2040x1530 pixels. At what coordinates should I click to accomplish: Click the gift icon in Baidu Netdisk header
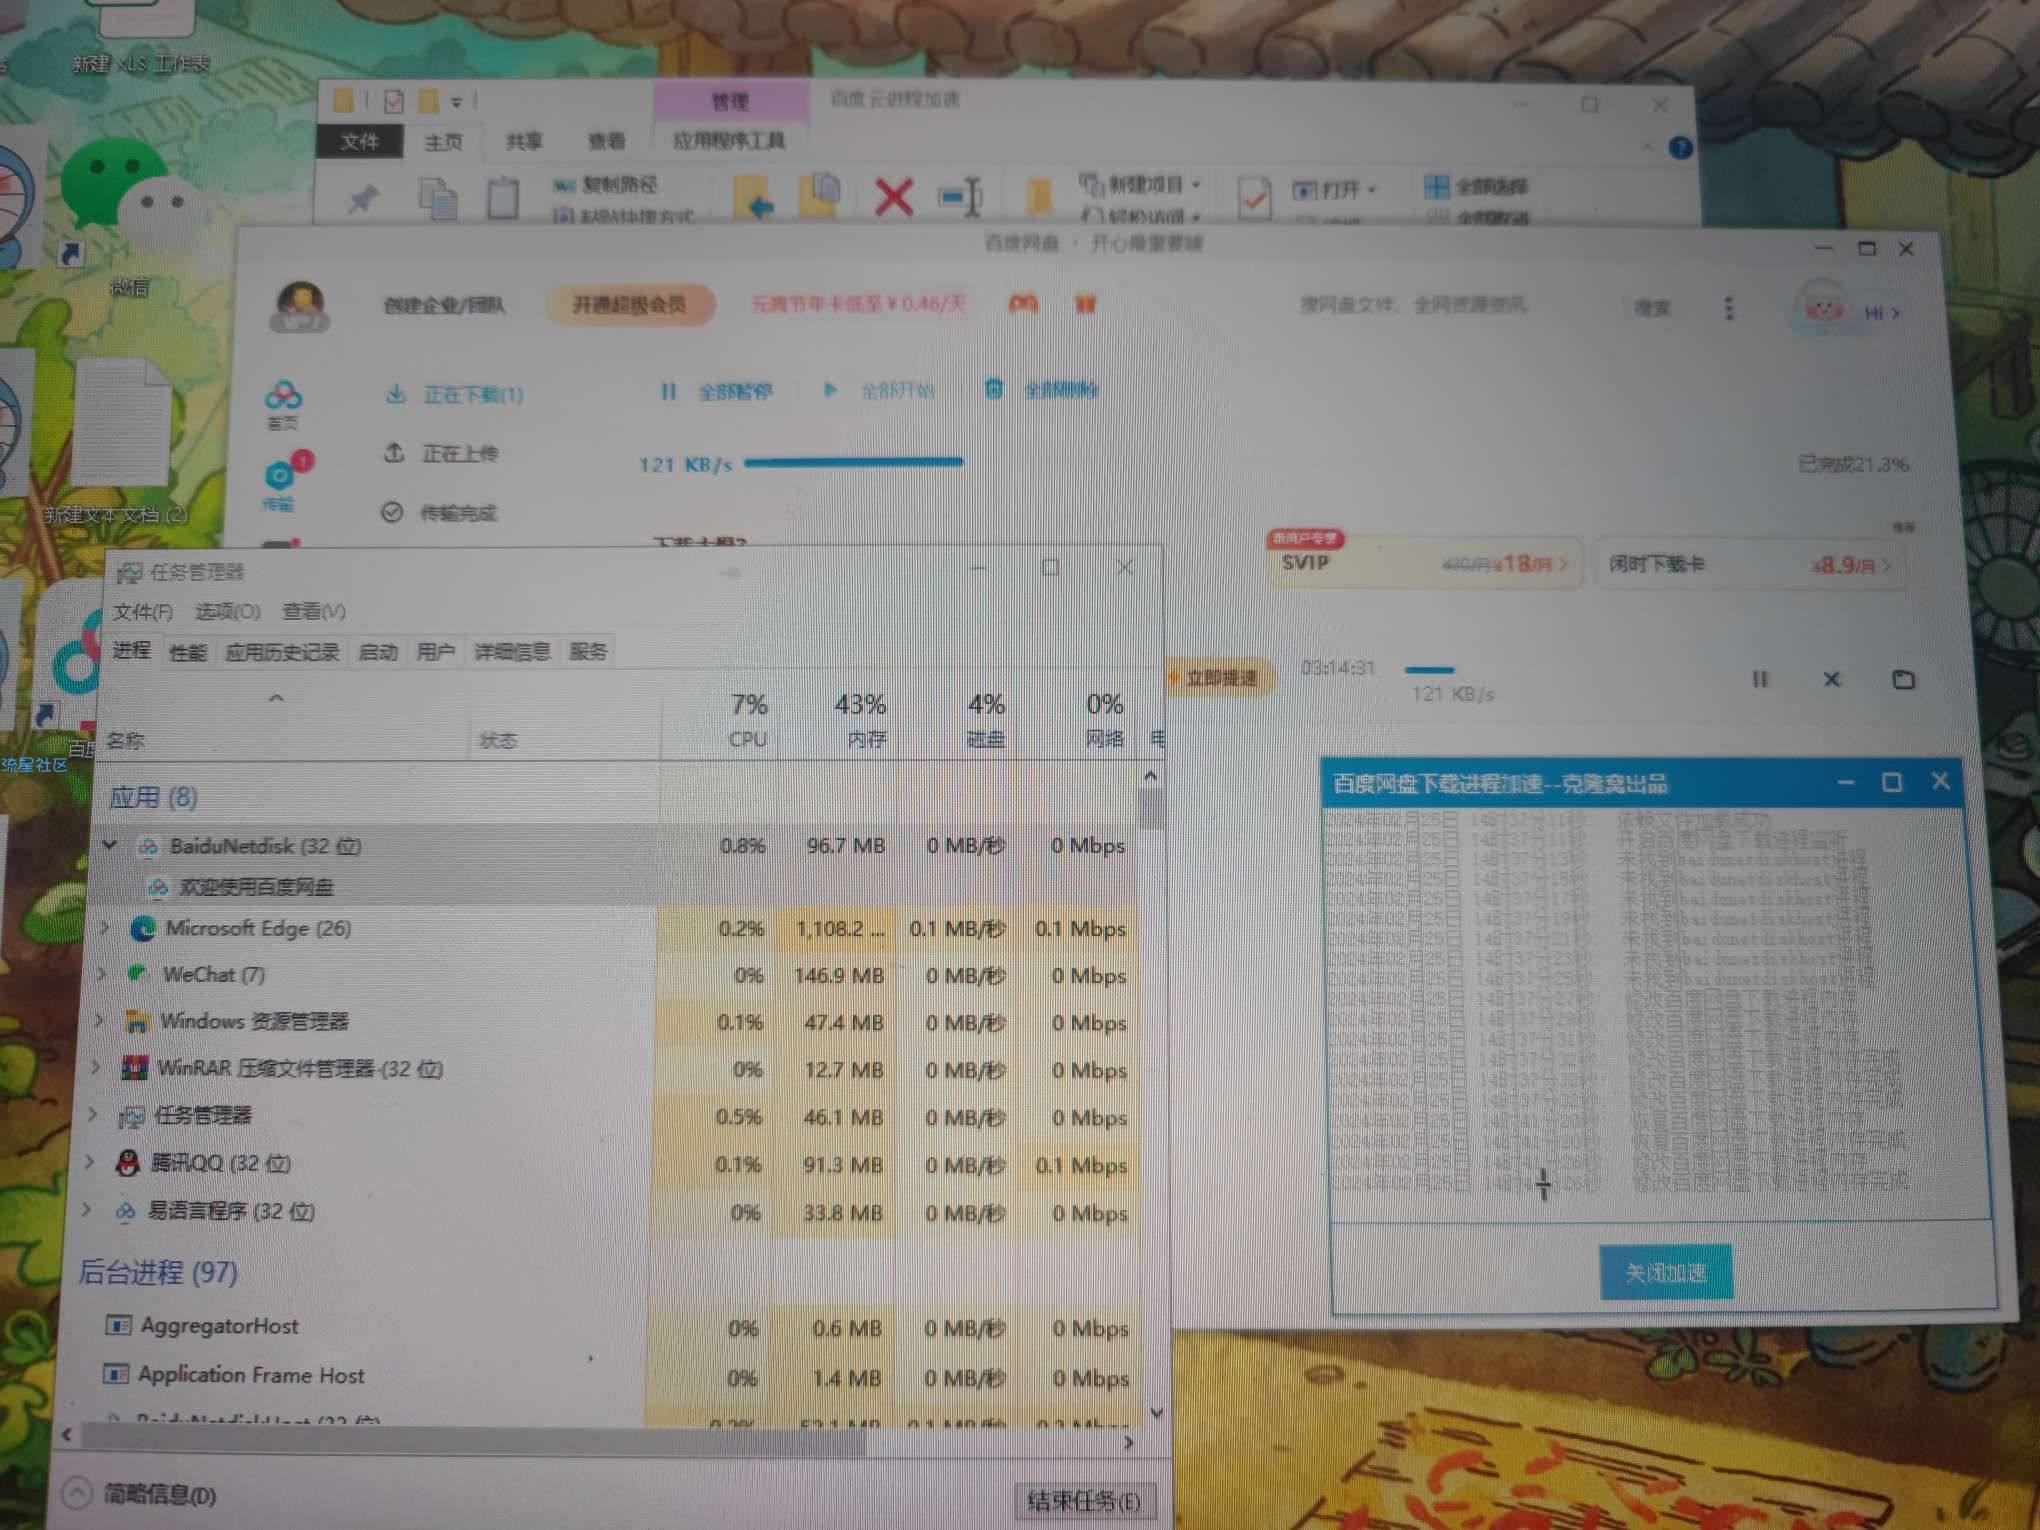(1086, 303)
